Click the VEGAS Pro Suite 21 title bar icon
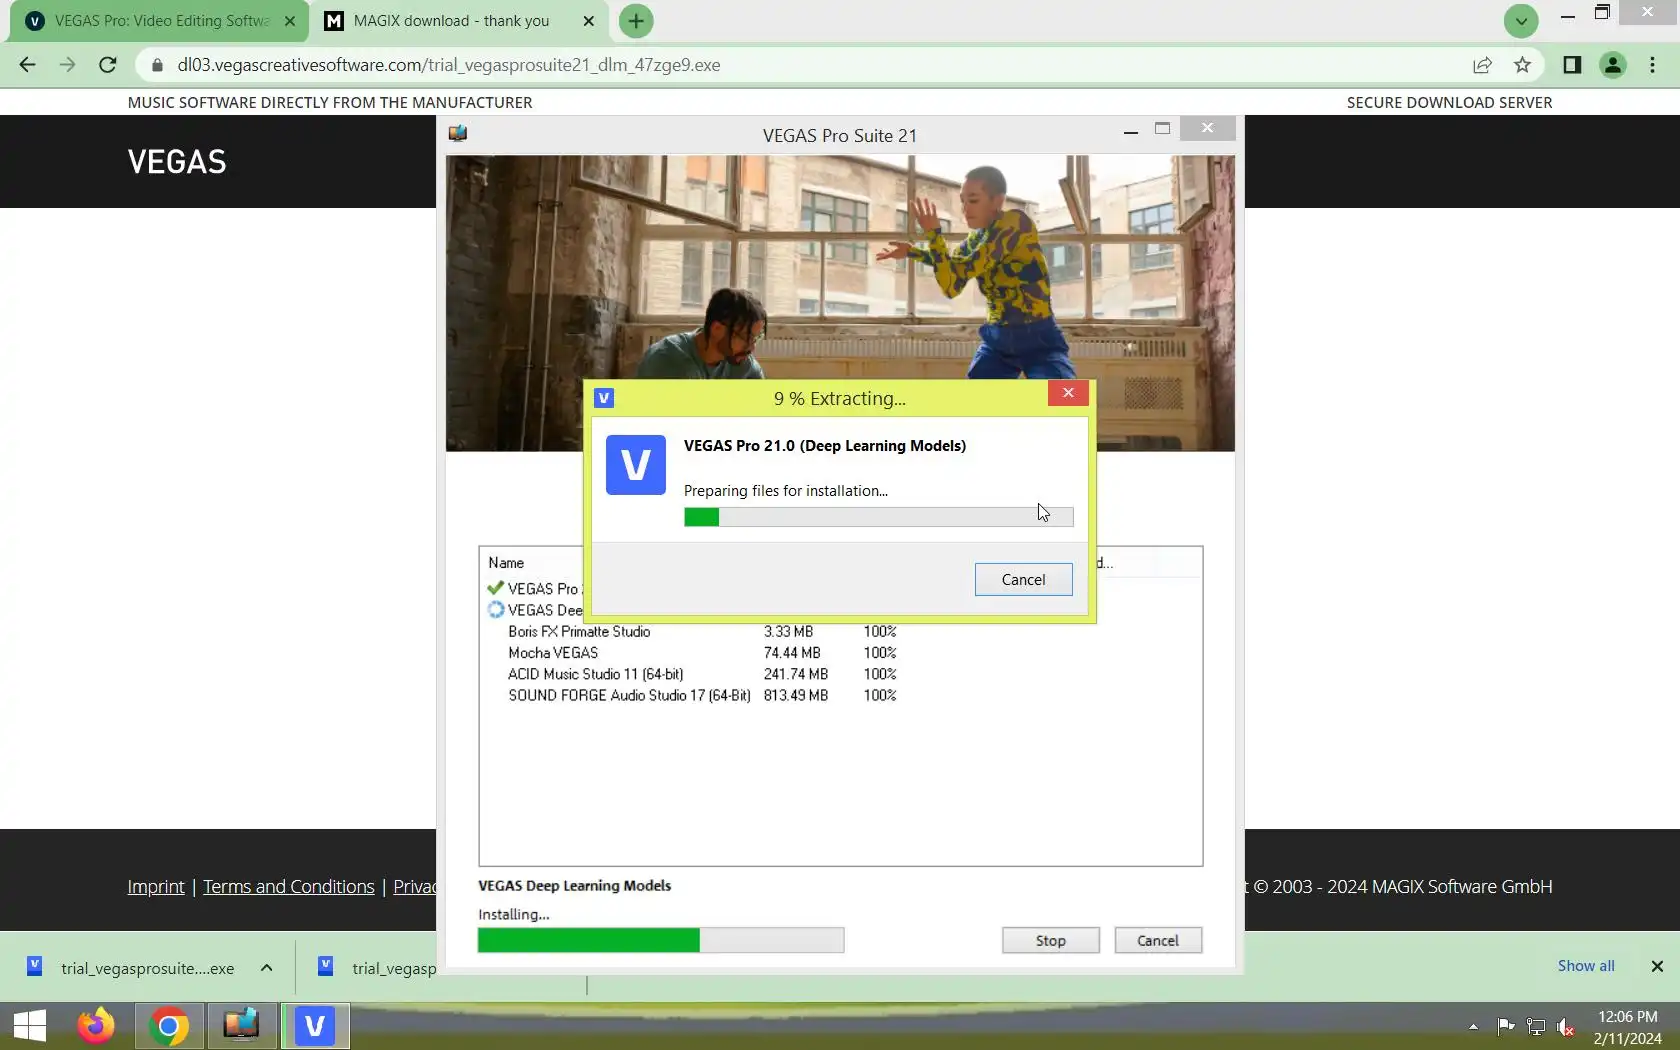Image resolution: width=1680 pixels, height=1050 pixels. (458, 134)
